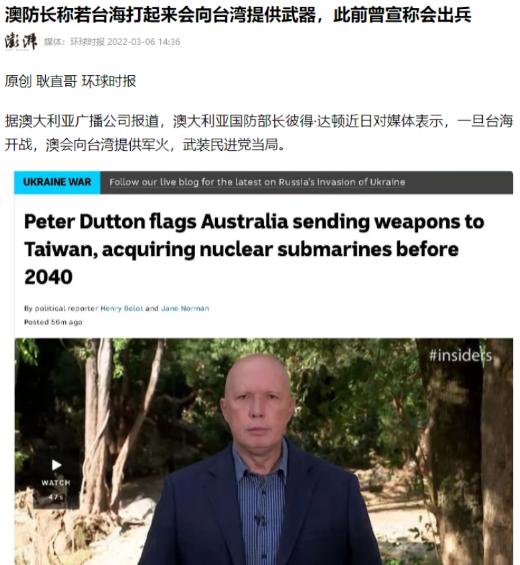Click the 媒体: label beside the logo

(x=56, y=42)
